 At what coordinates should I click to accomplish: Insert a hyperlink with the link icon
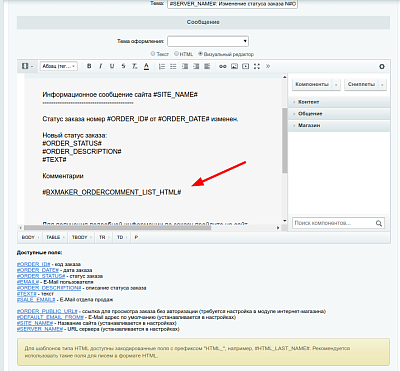pyautogui.click(x=223, y=66)
